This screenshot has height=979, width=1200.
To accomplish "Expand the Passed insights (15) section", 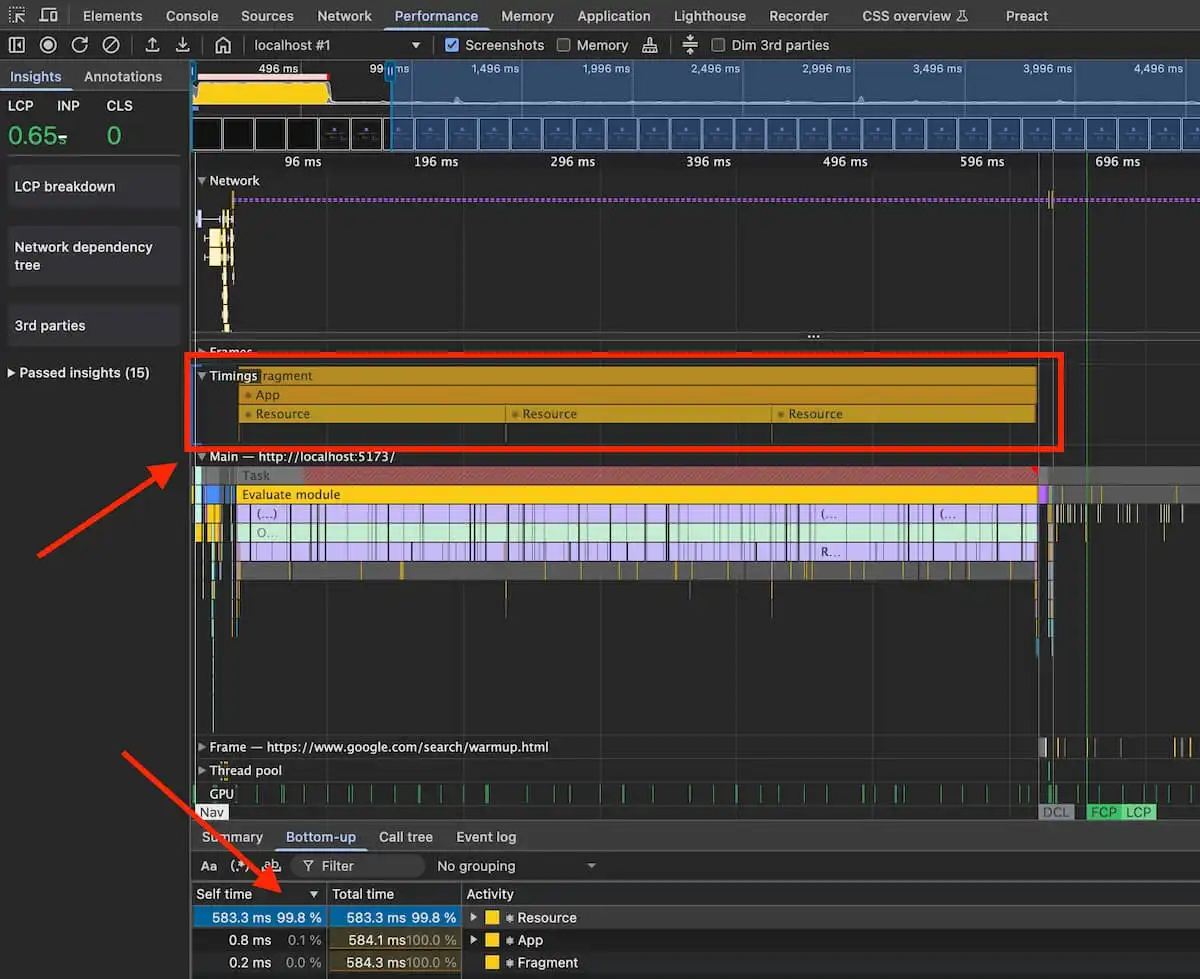I will pyautogui.click(x=78, y=373).
